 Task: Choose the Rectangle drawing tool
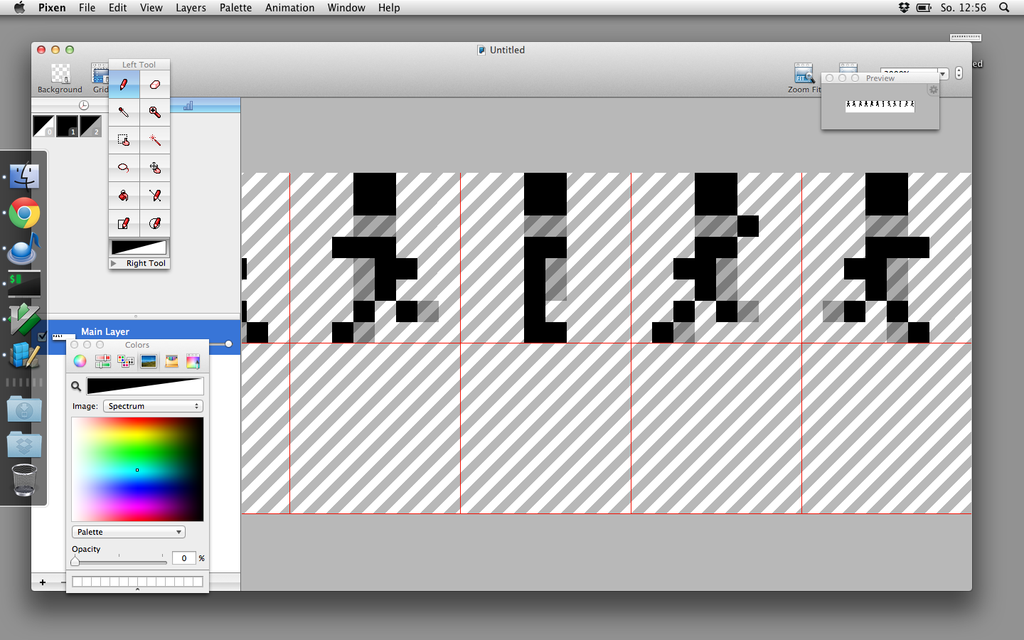[x=124, y=223]
